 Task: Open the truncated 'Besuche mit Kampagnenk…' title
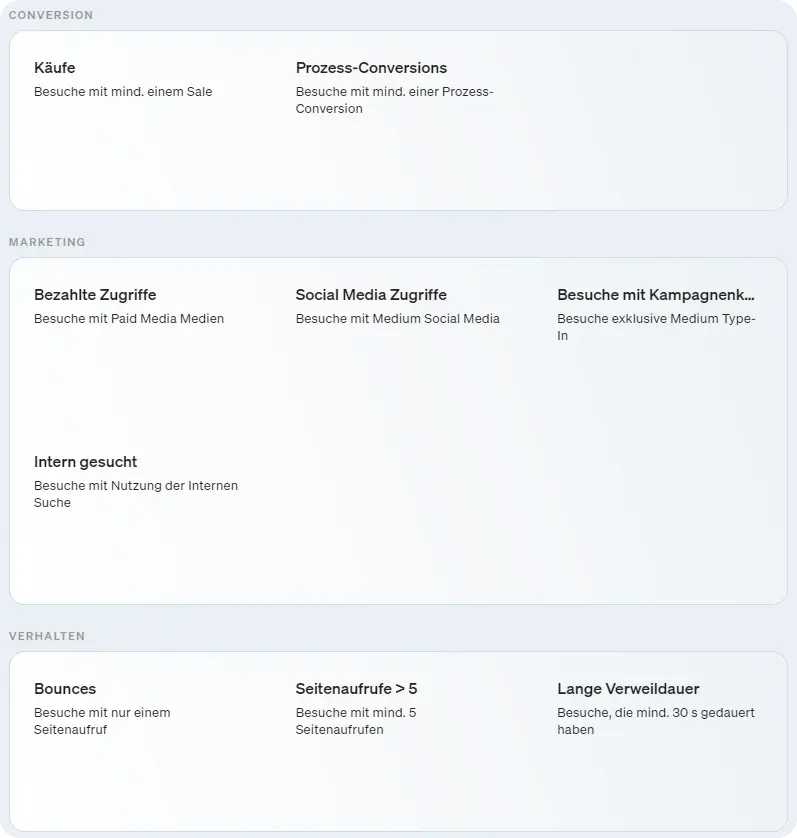click(655, 295)
